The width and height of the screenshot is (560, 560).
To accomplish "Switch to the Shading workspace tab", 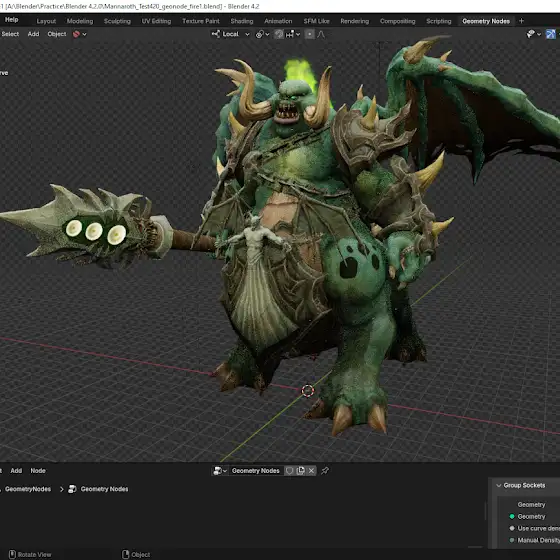I will (x=242, y=21).
